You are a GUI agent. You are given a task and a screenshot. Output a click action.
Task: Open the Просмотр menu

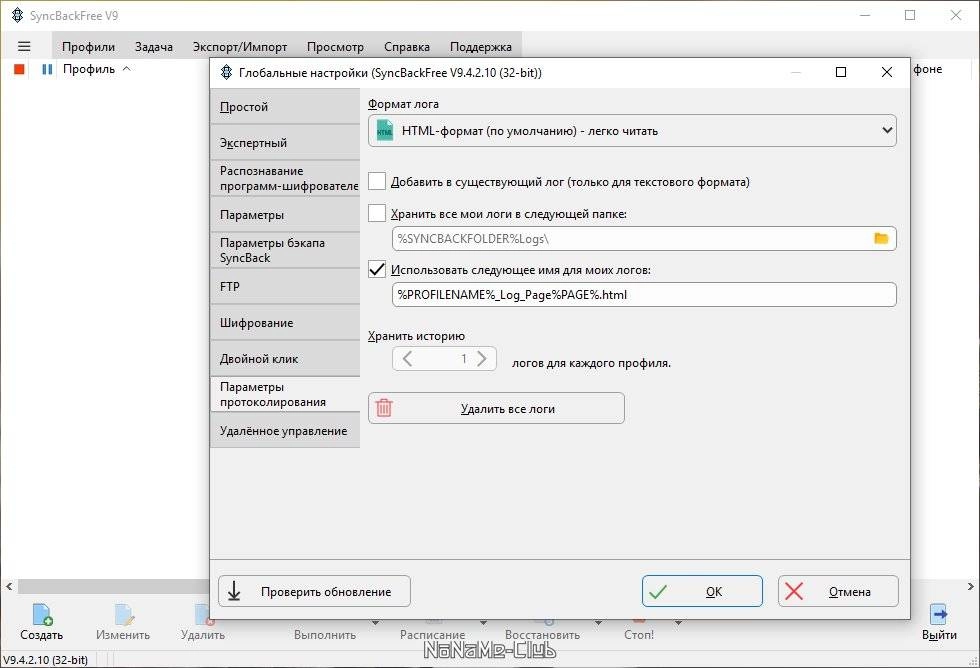(335, 46)
